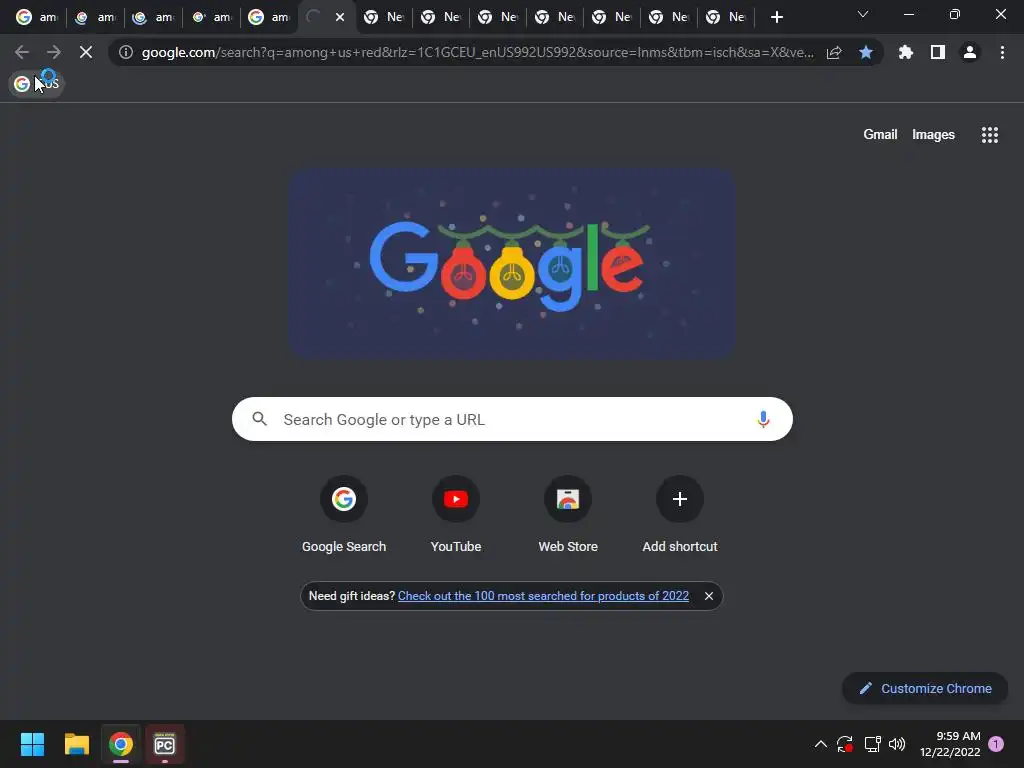Click the sync status tray icon

845,744
